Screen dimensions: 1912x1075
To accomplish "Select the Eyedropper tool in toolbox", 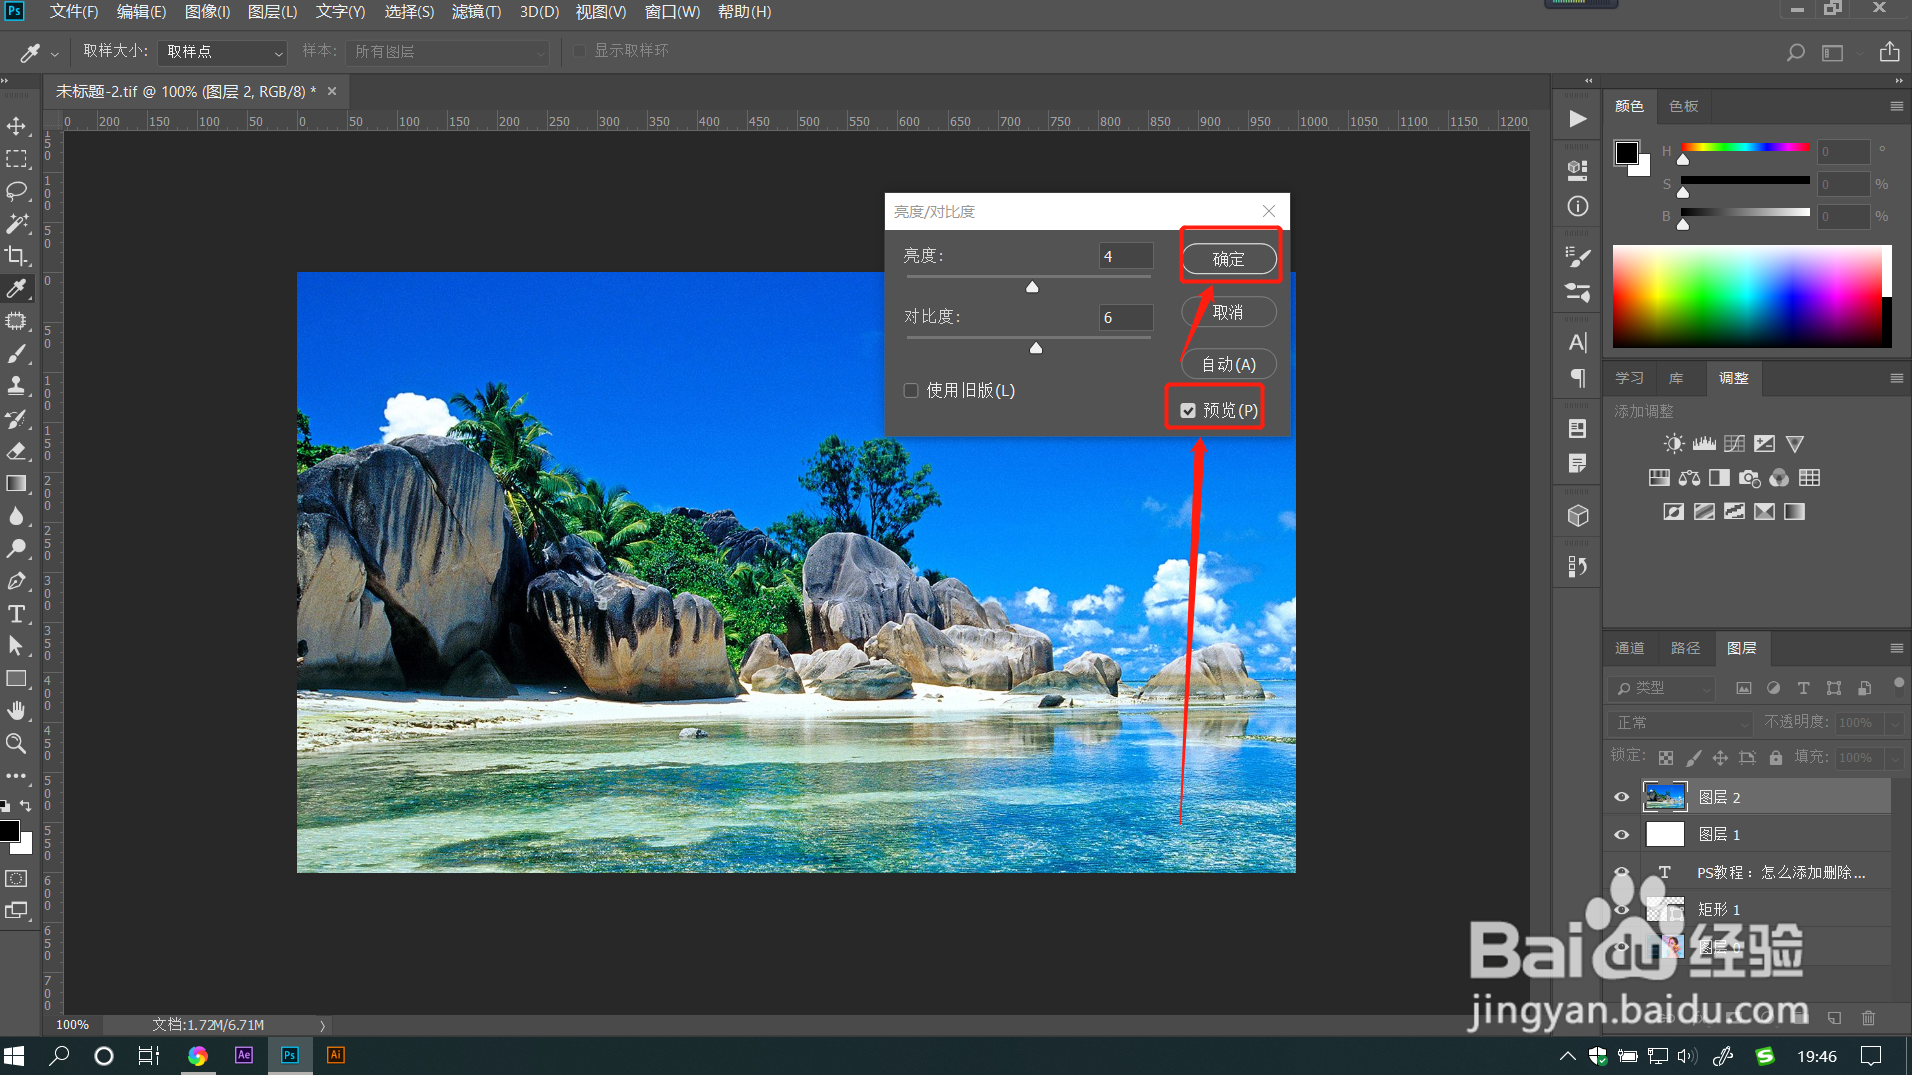I will coord(17,288).
